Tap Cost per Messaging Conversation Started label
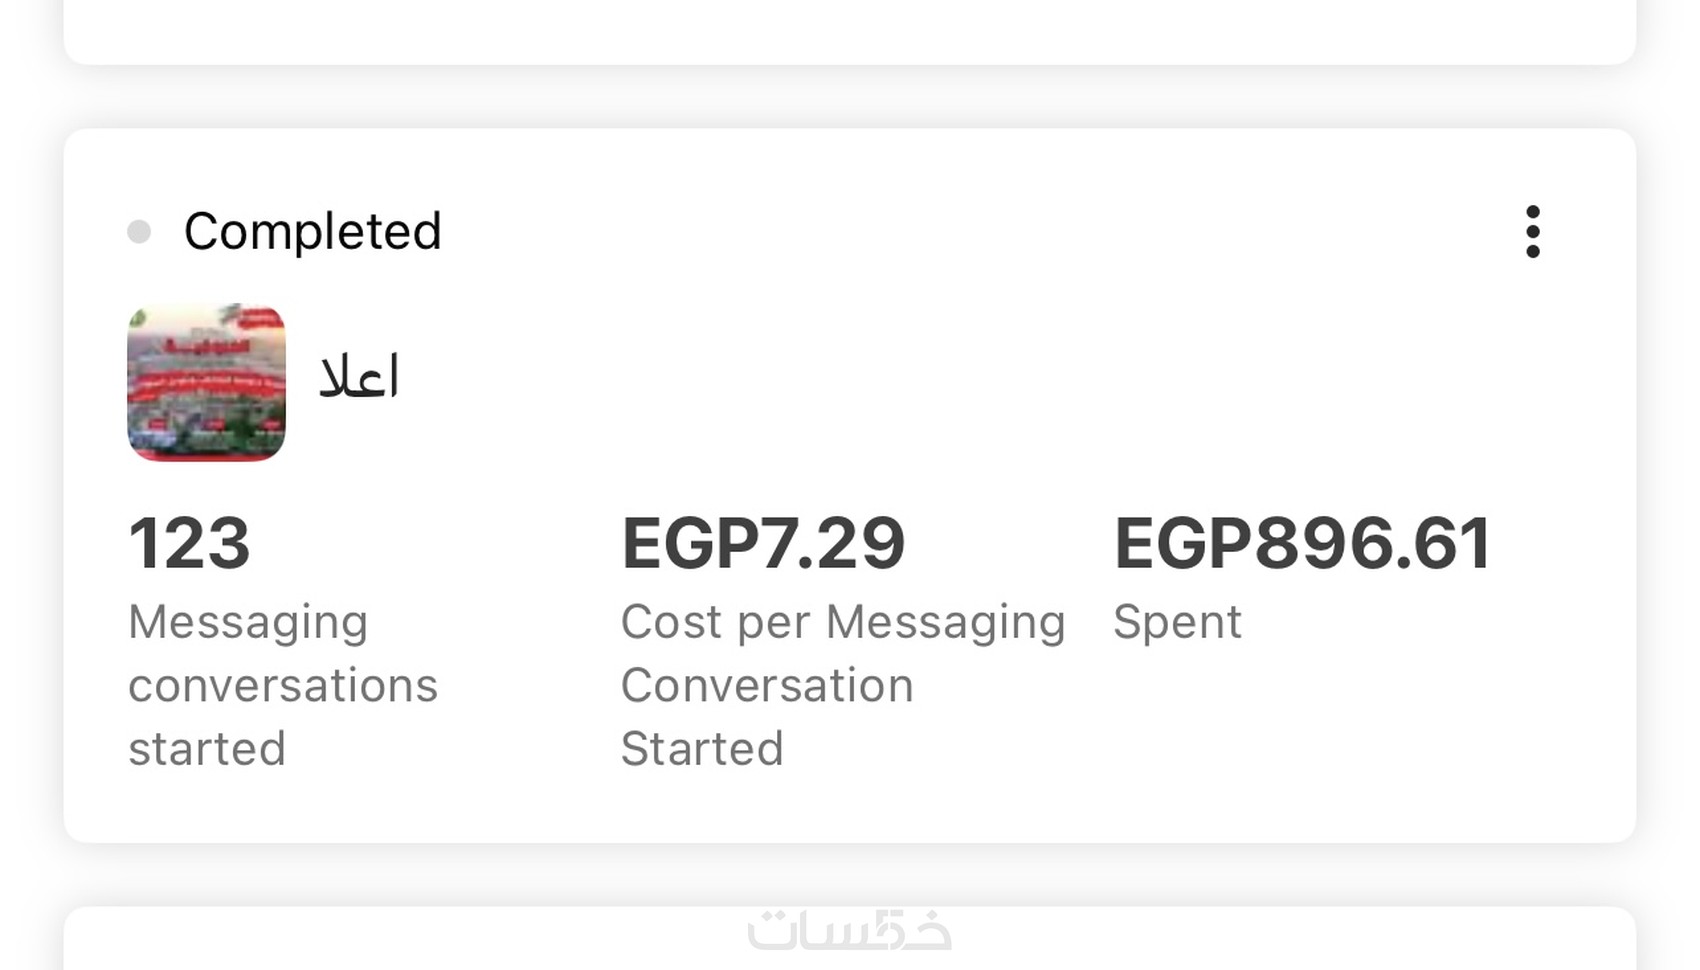This screenshot has width=1700, height=970. (x=842, y=685)
